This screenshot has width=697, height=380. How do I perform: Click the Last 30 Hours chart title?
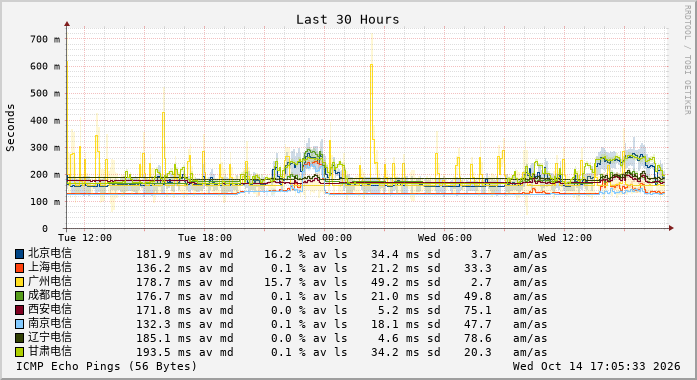point(348,20)
